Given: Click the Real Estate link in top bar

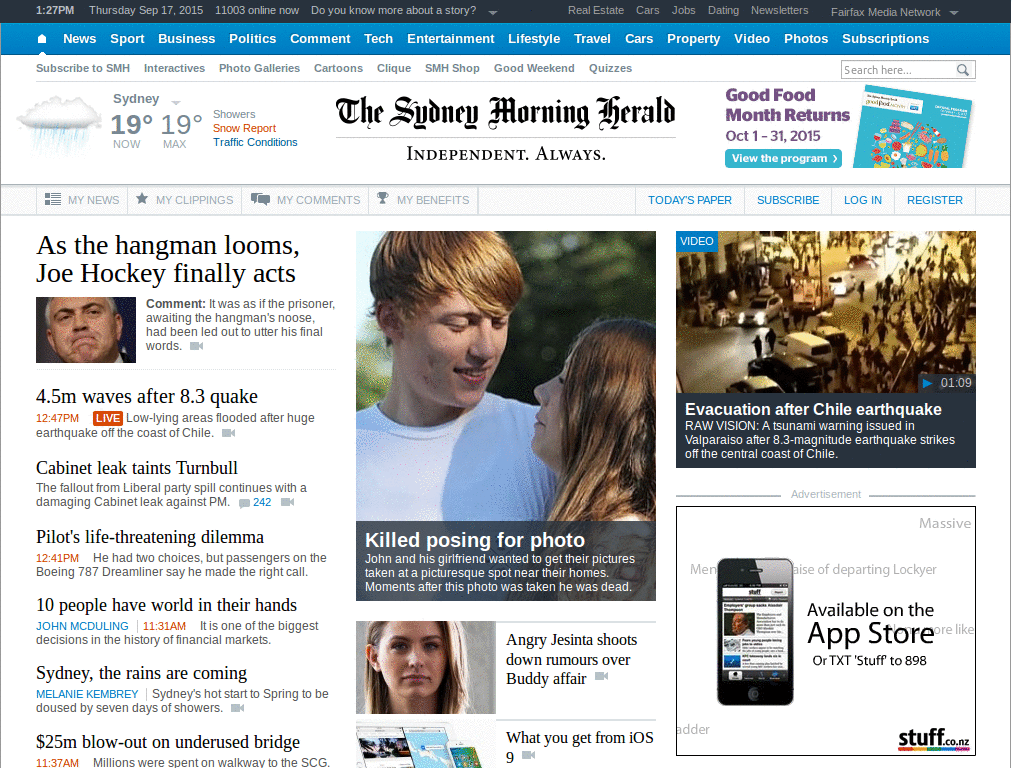Looking at the screenshot, I should point(596,10).
